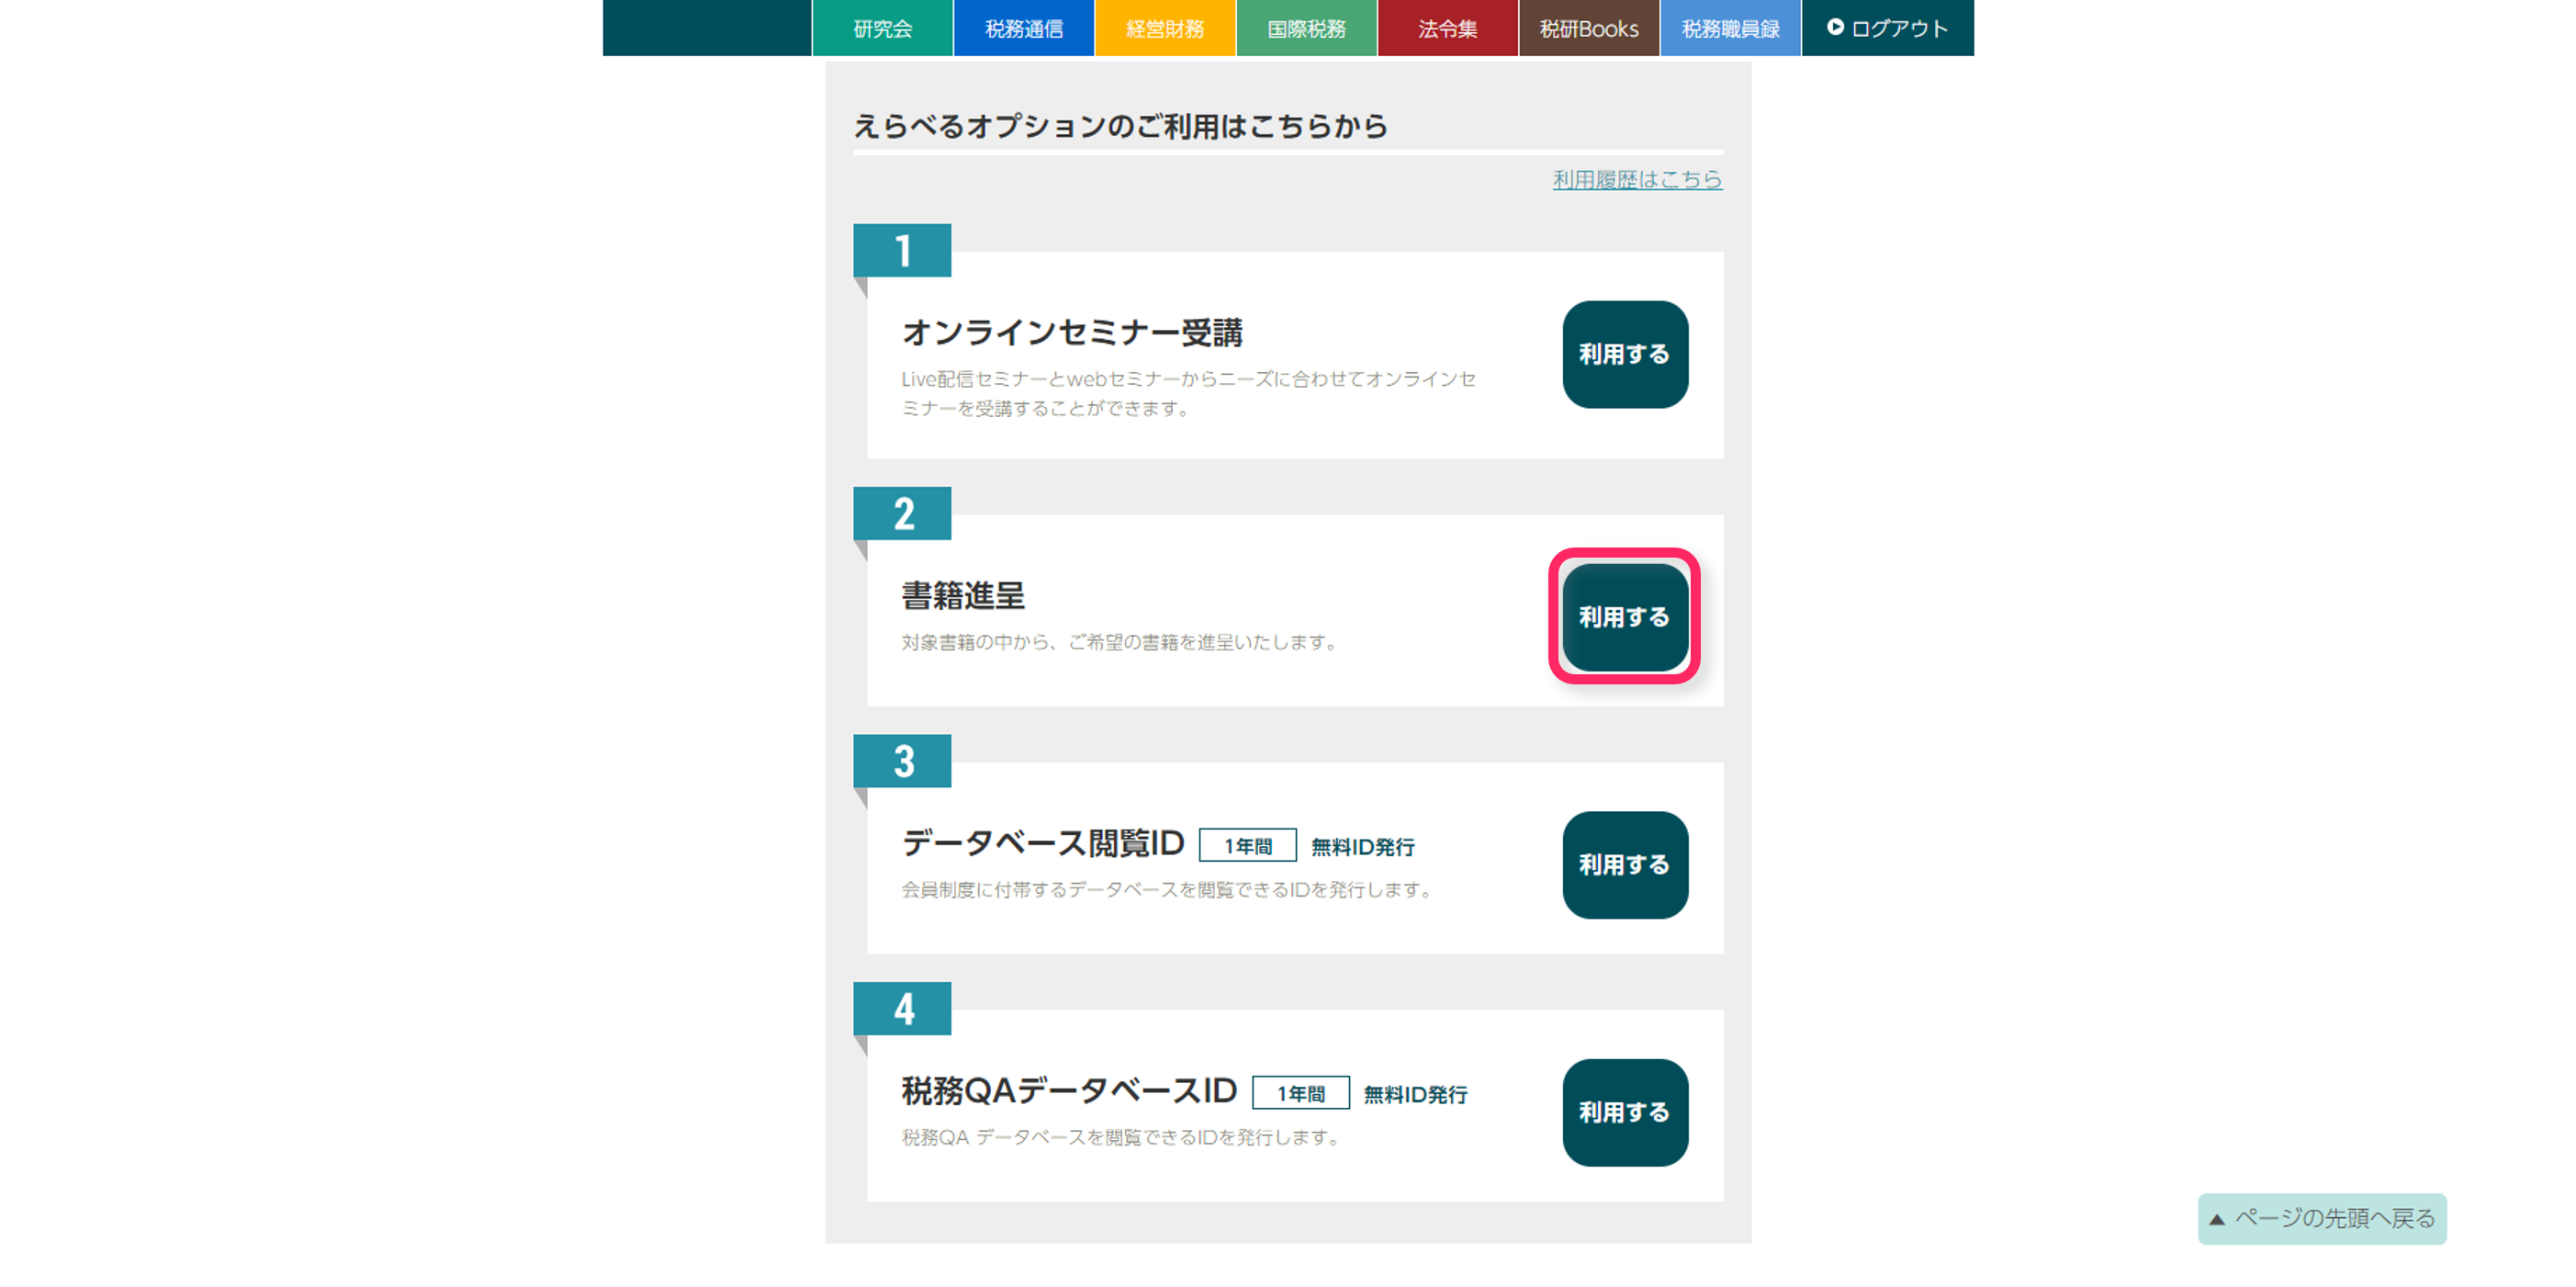Click 利用する for オンラインセミナー受講

1625,354
